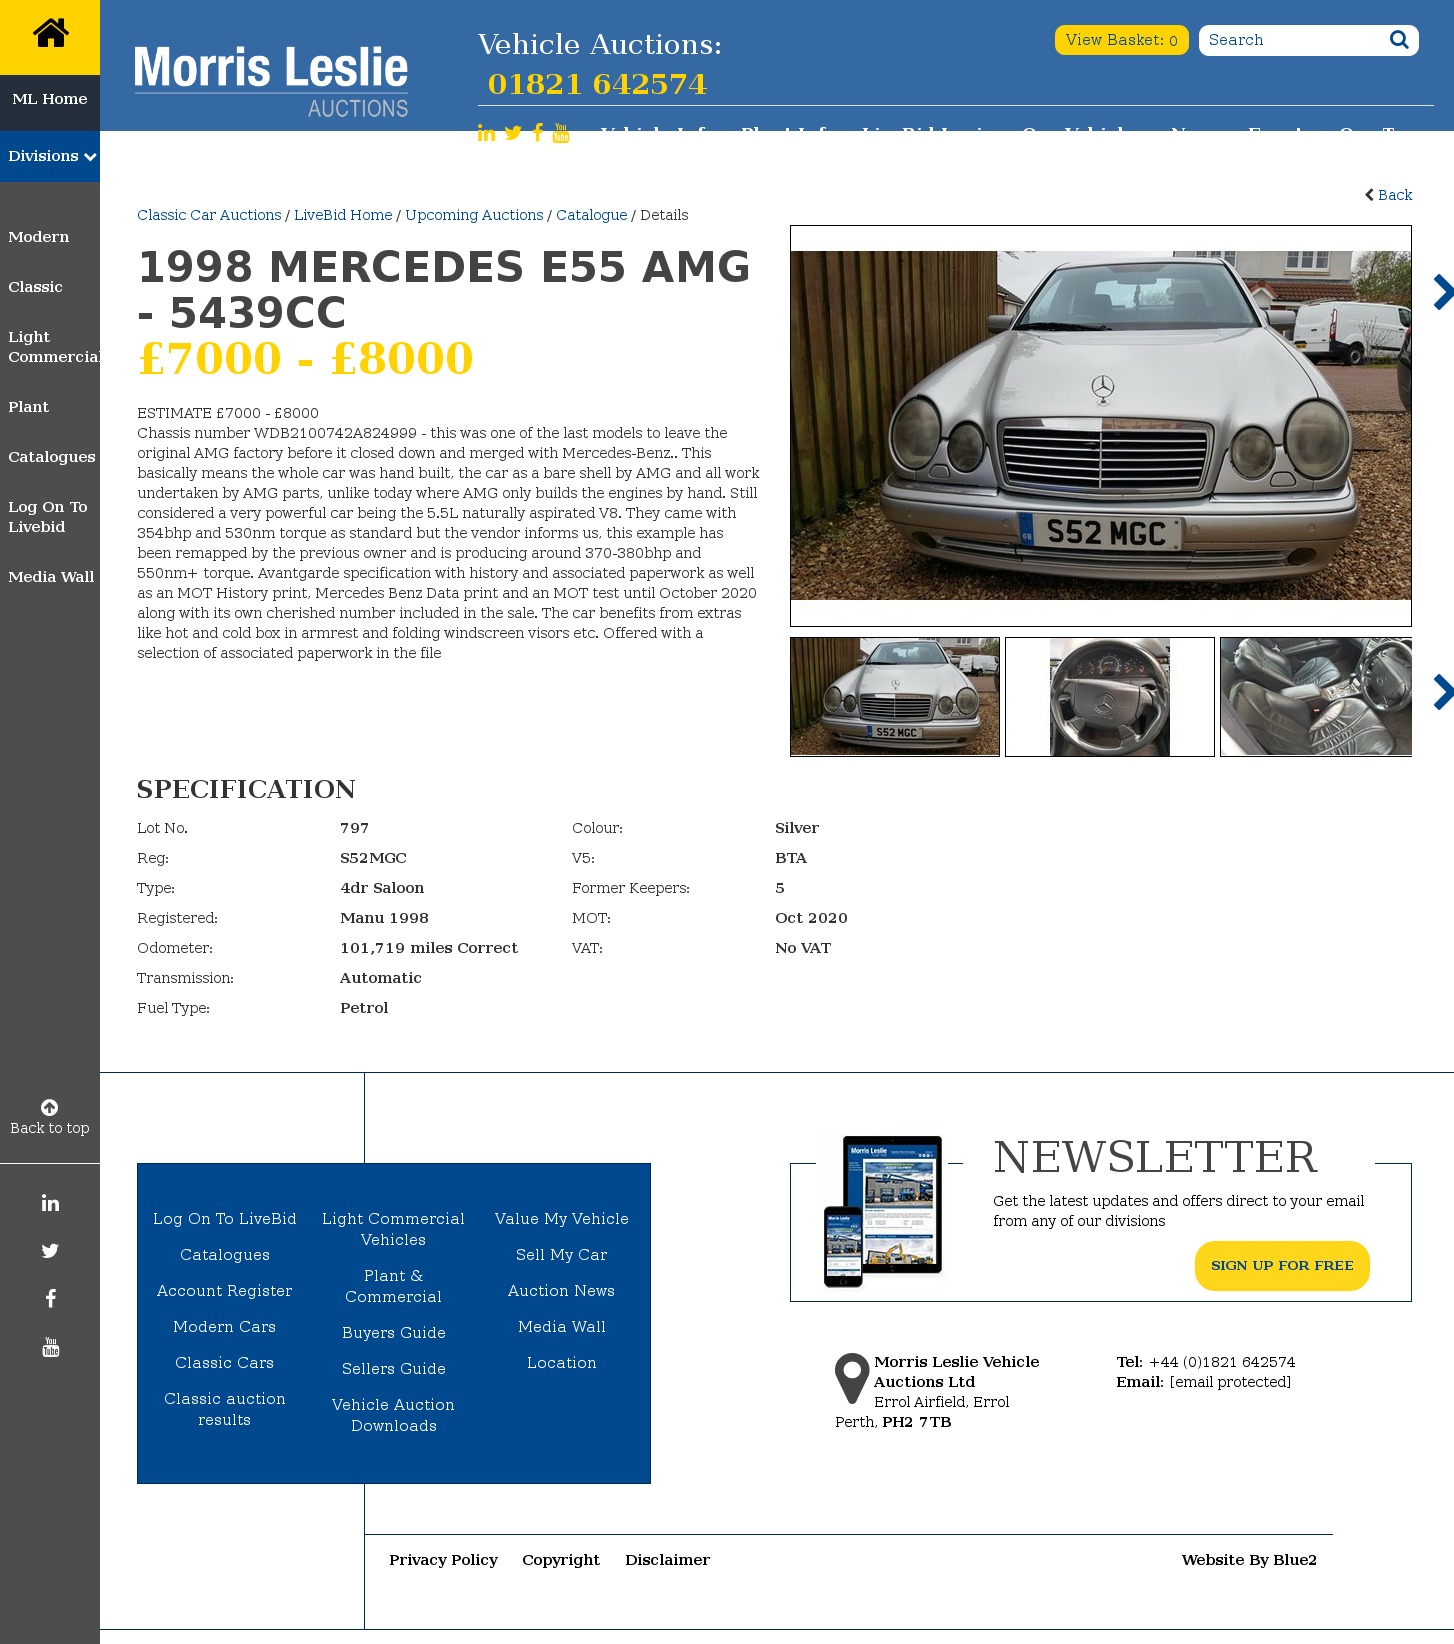Open Light Commercial sidebar item
Image resolution: width=1454 pixels, height=1644 pixels.
[x=53, y=347]
